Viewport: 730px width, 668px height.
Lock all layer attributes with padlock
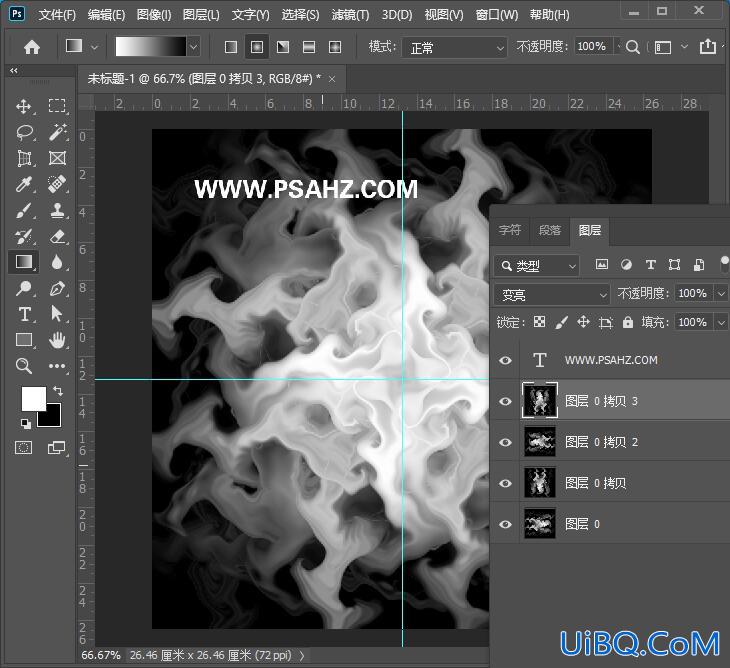pos(628,322)
